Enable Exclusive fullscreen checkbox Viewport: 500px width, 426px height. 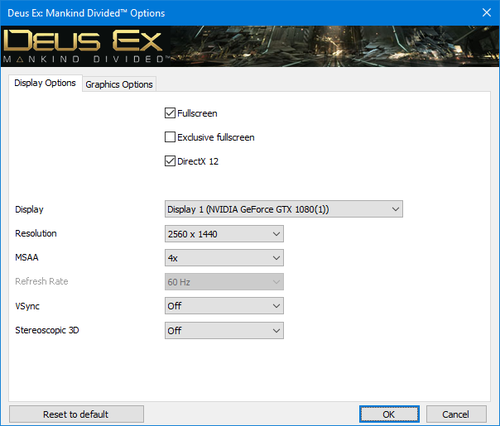170,137
